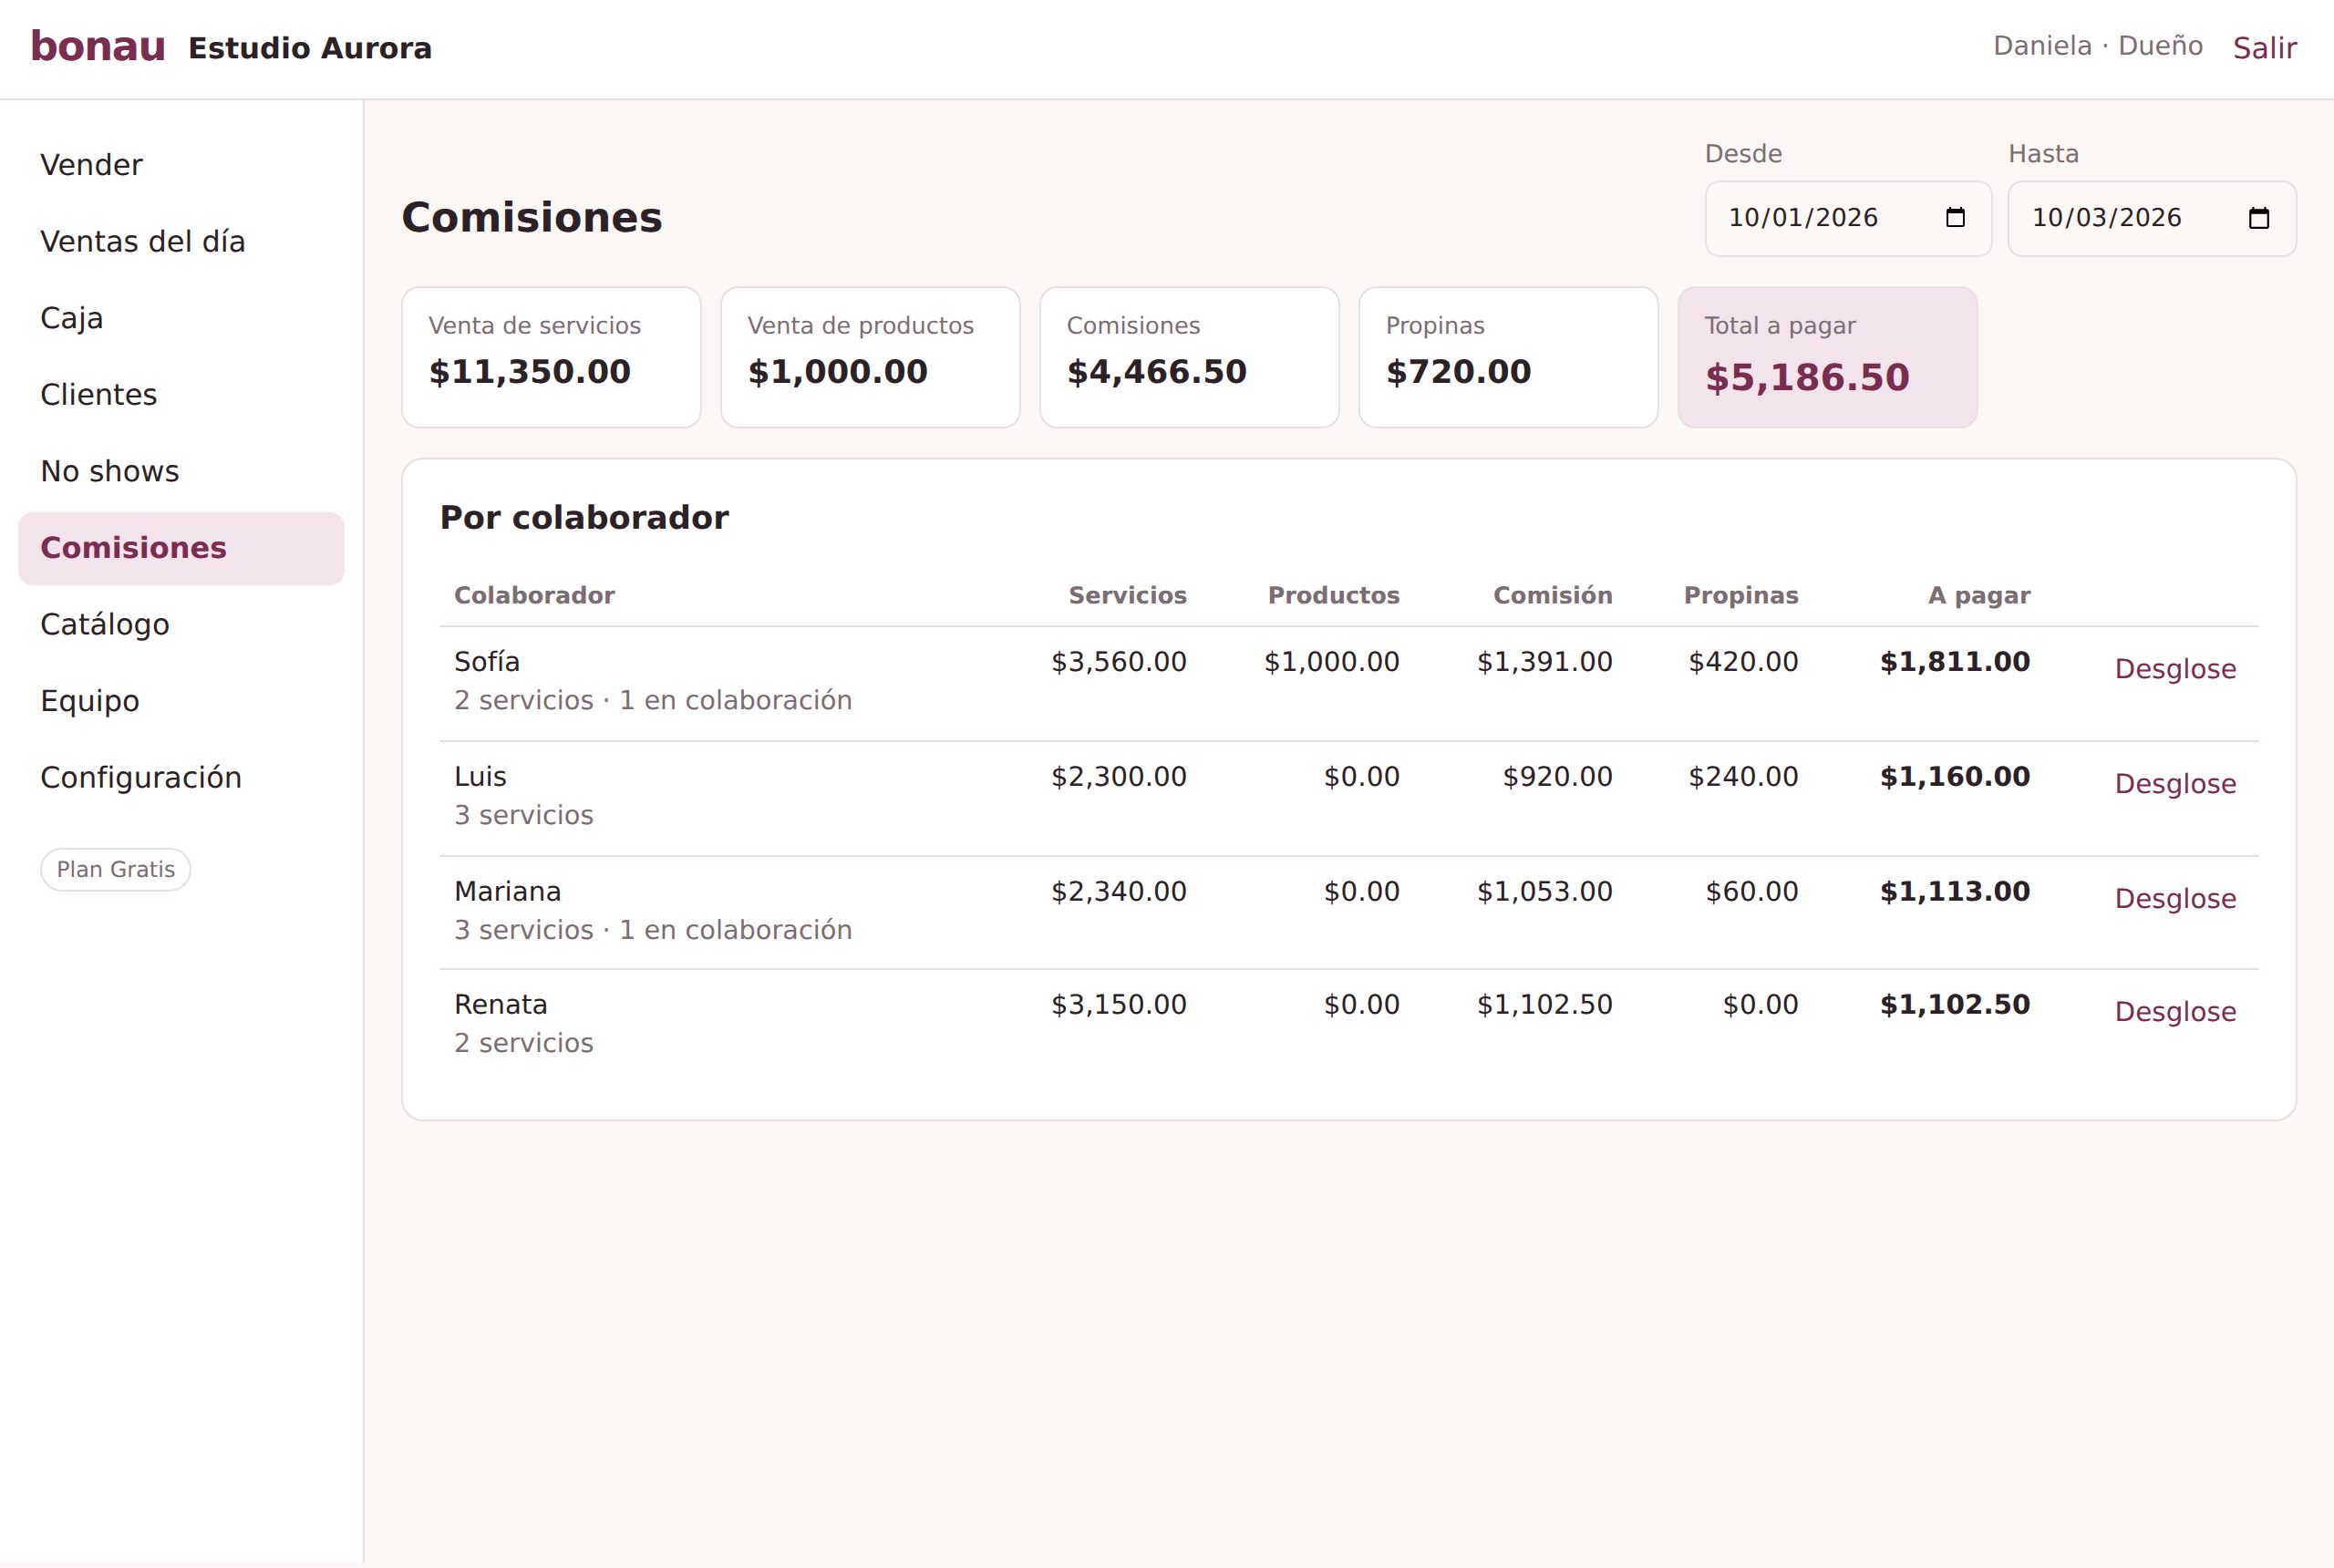Click Luis's a pagar $1,160.00
This screenshot has height=1568, width=2334.
1955,777
